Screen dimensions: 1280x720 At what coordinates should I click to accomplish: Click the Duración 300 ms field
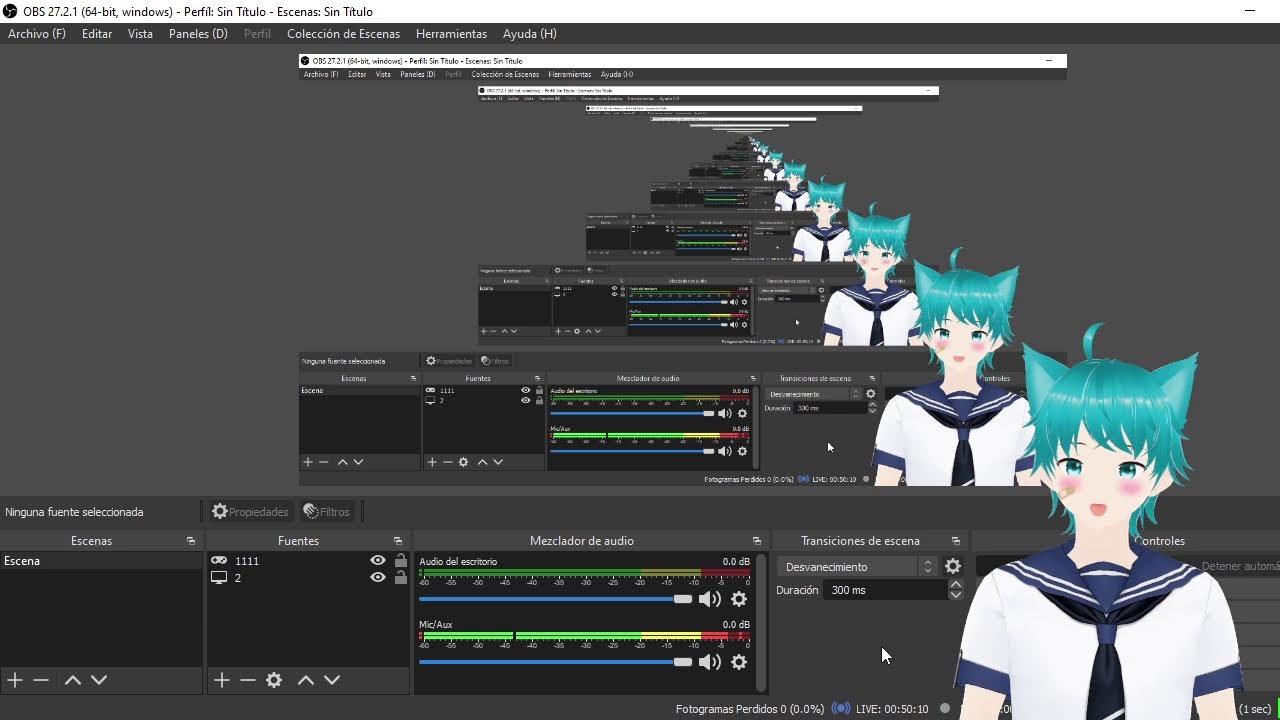click(884, 590)
